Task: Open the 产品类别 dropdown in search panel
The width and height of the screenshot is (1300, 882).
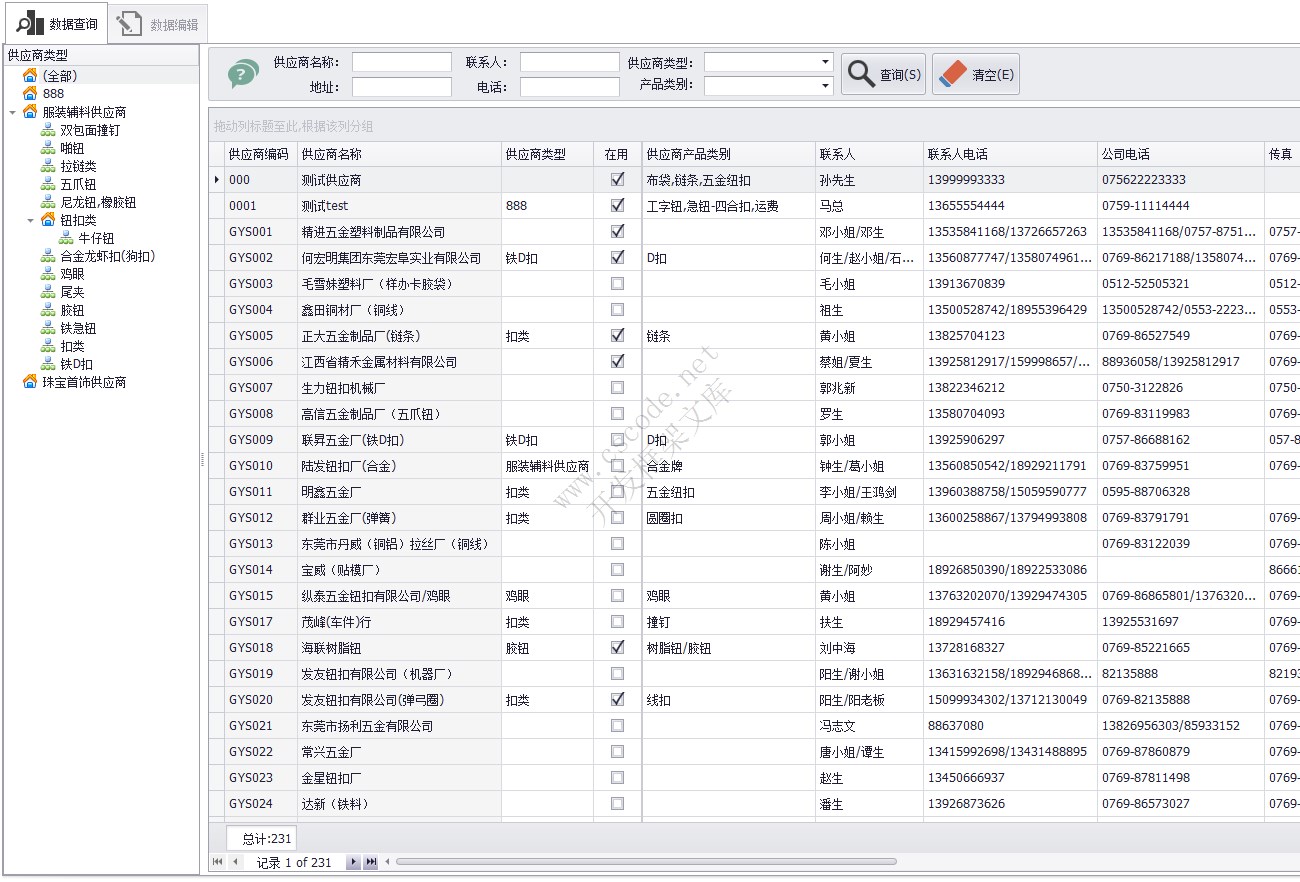Action: 825,86
